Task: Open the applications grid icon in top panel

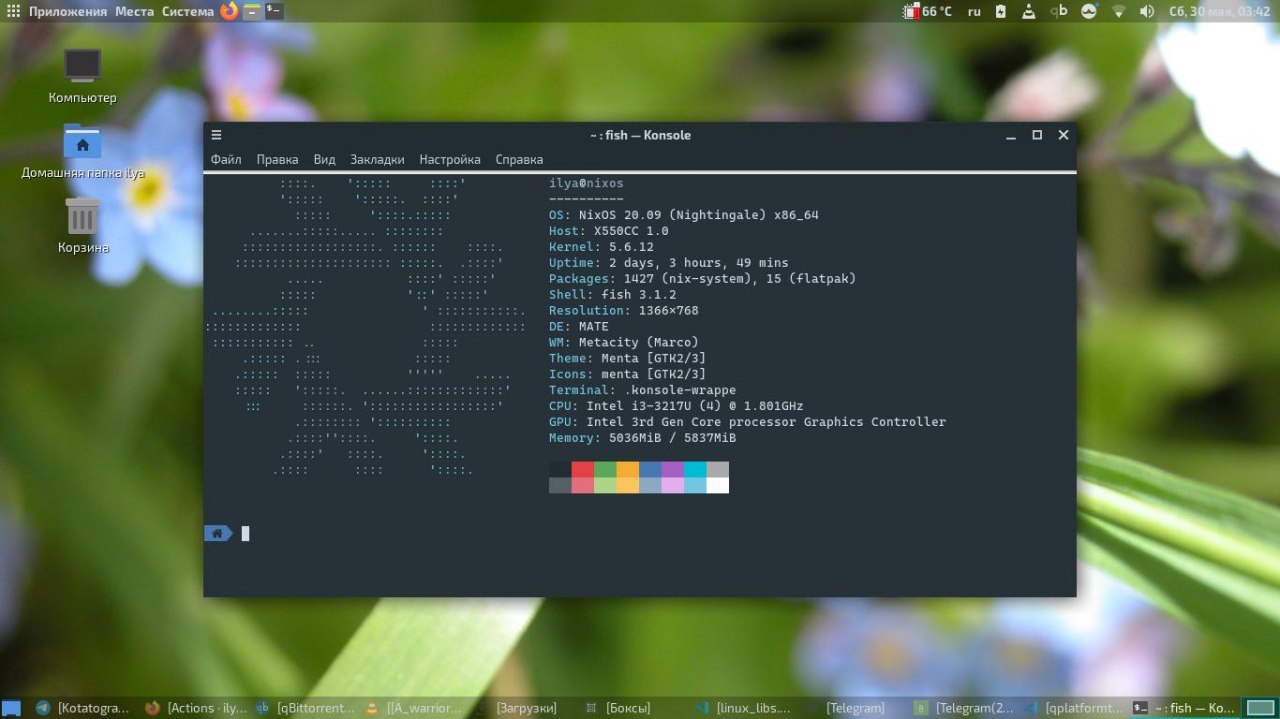Action: [13, 11]
